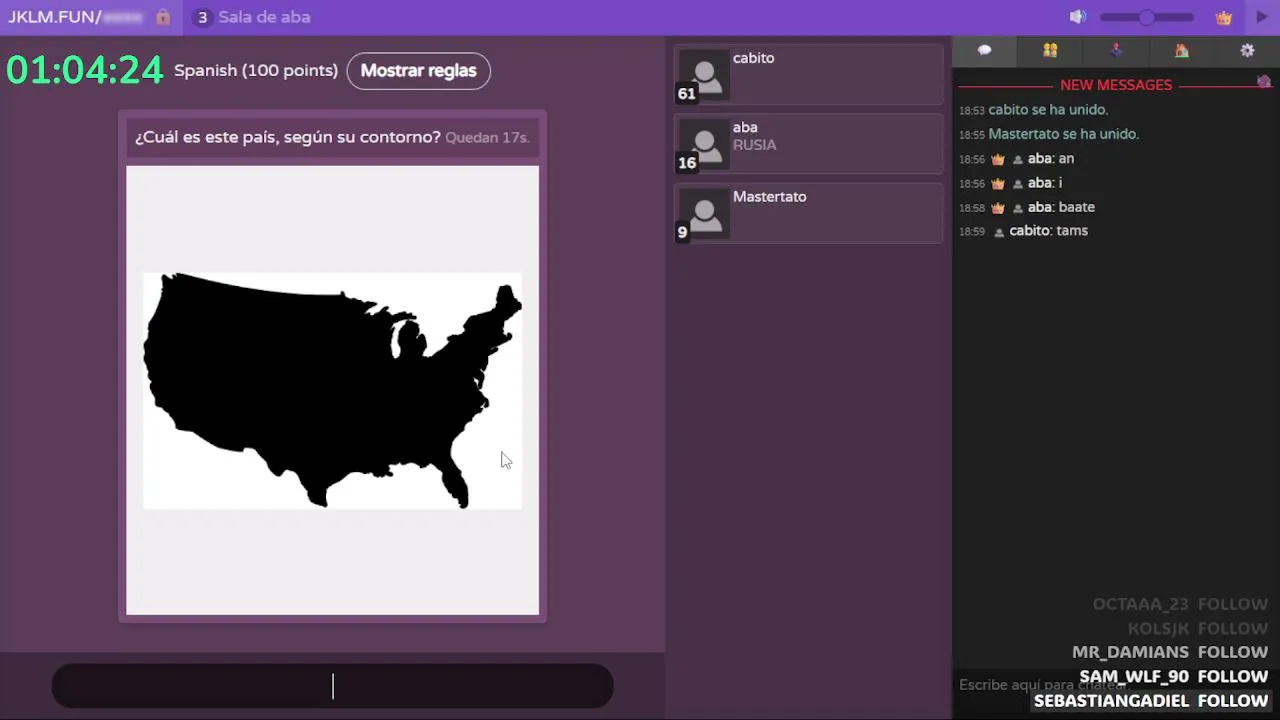
Task: Click the NEW MESSAGES divider label
Action: coord(1116,85)
